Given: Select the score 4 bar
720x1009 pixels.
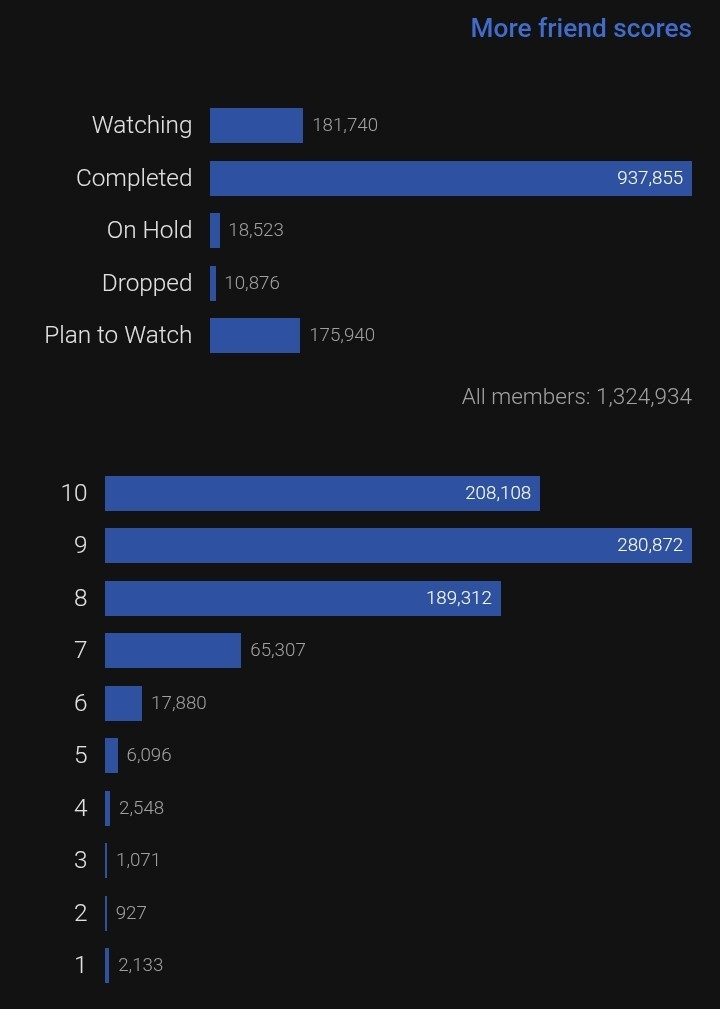Looking at the screenshot, I should coord(108,808).
